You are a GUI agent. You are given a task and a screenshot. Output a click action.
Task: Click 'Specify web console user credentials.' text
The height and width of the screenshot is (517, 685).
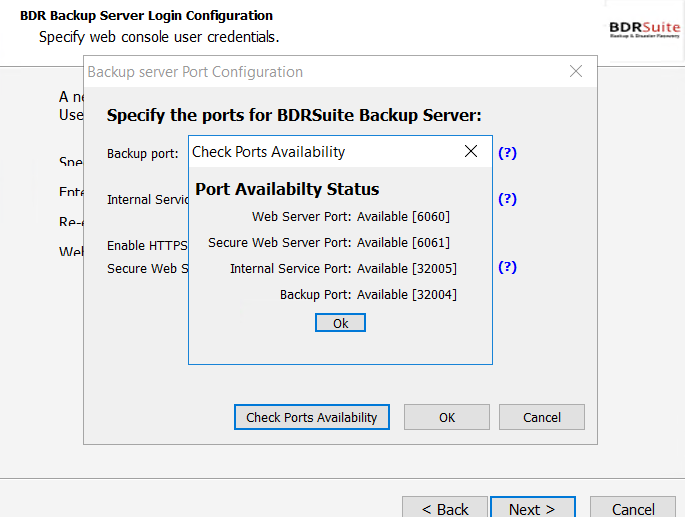pyautogui.click(x=159, y=37)
